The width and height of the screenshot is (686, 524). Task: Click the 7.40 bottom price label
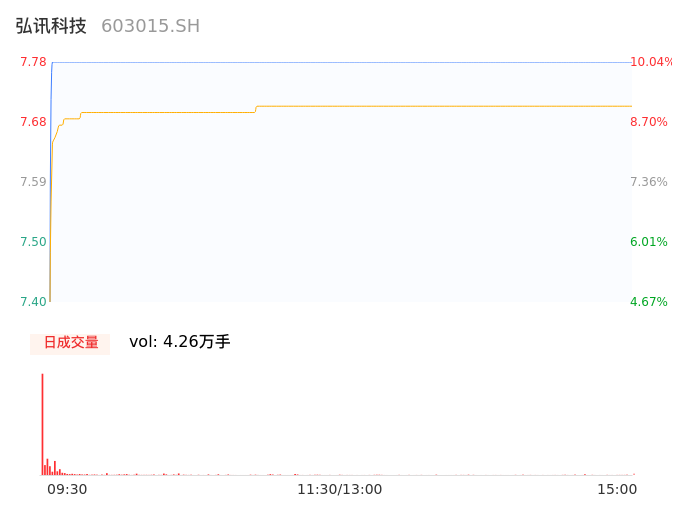pos(33,302)
